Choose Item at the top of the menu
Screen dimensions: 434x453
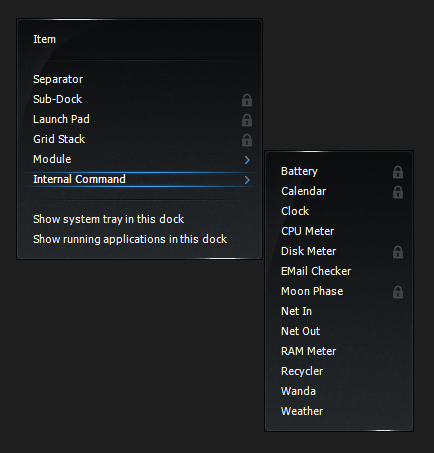(x=139, y=39)
